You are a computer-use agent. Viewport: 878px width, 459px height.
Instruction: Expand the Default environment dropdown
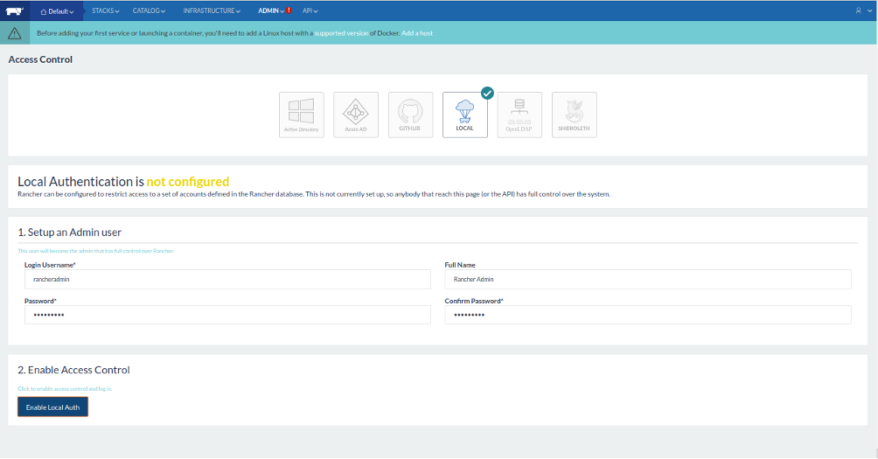(58, 10)
